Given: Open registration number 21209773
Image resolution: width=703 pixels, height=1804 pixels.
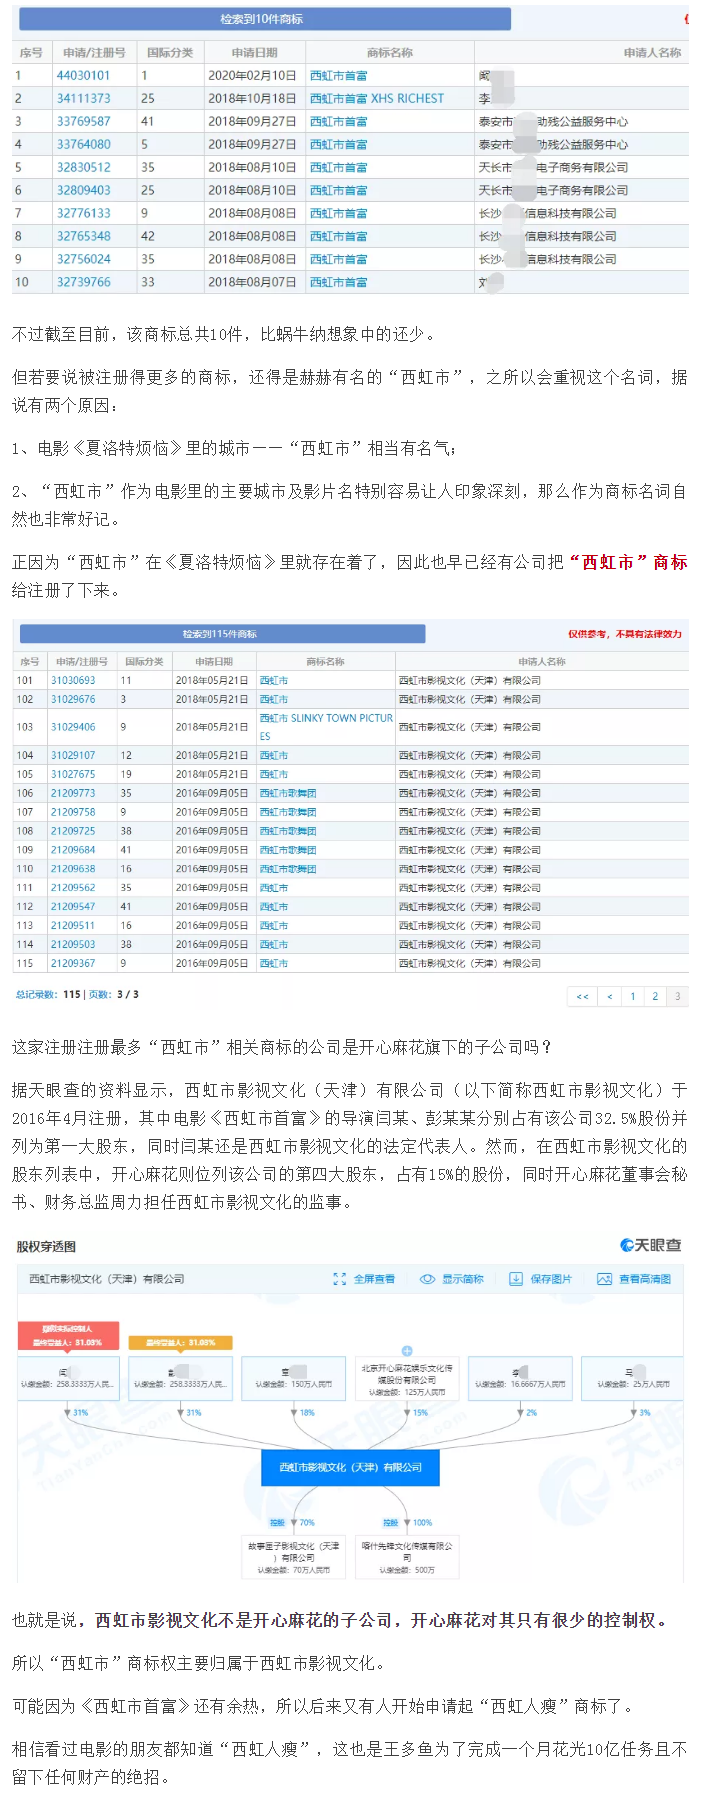Looking at the screenshot, I should coord(73,793).
